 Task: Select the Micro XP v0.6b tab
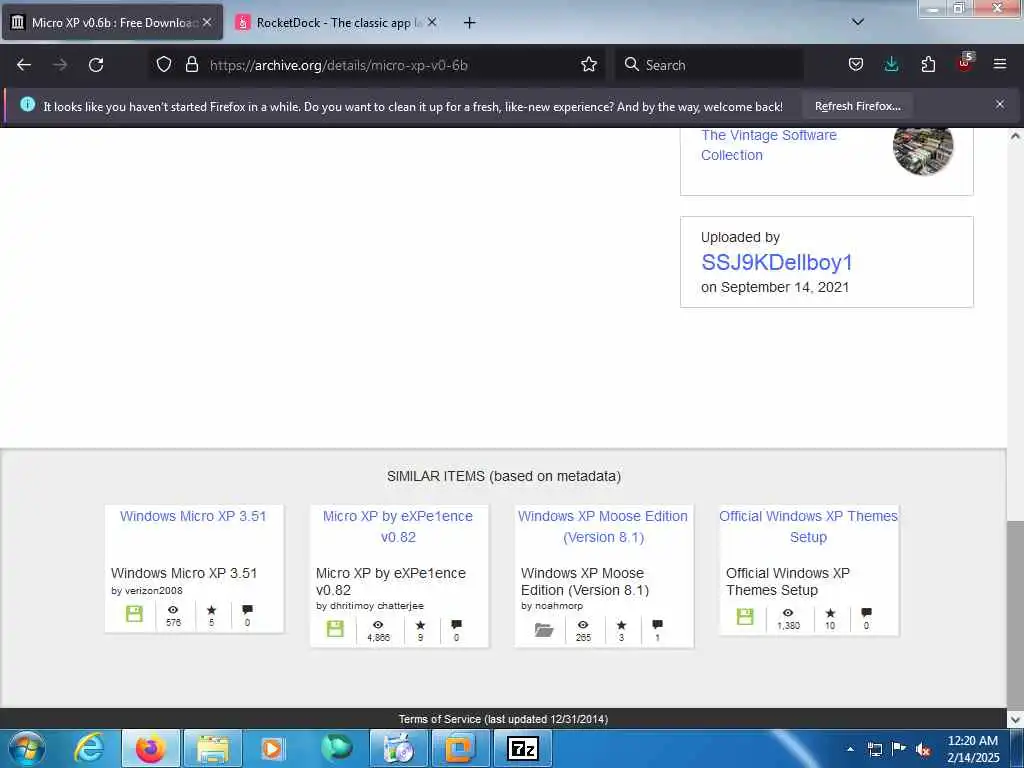(x=113, y=23)
